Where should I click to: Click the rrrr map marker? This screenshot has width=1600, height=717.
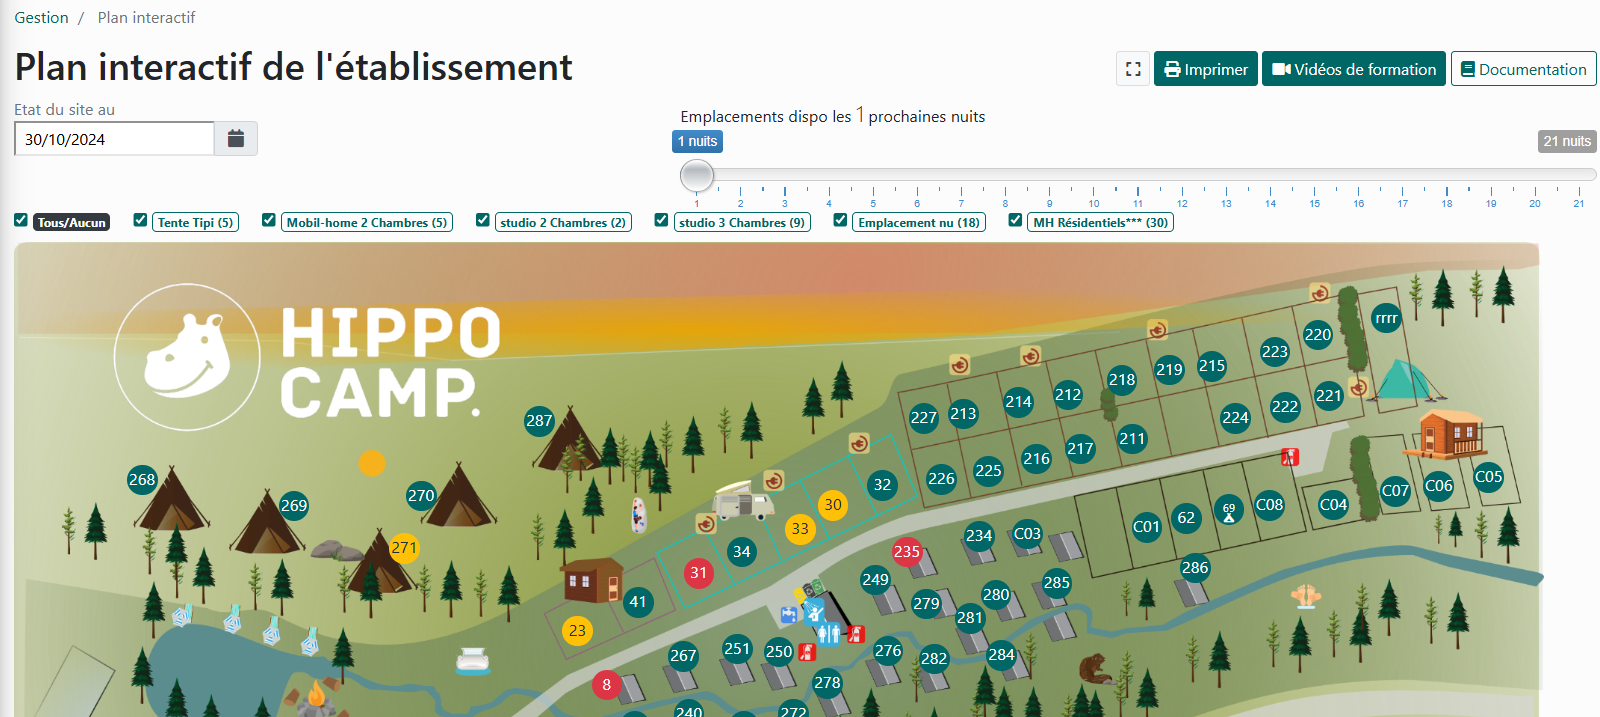pyautogui.click(x=1386, y=318)
